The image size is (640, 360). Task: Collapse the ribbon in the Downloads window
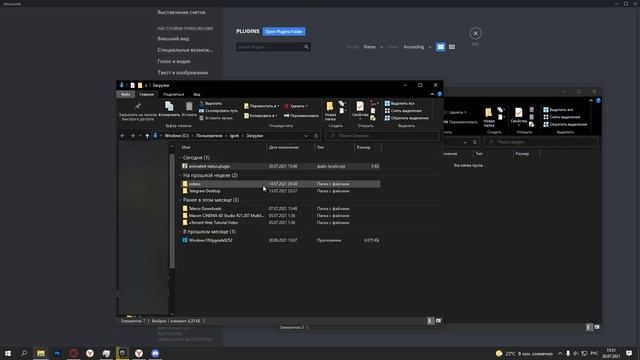(x=432, y=94)
